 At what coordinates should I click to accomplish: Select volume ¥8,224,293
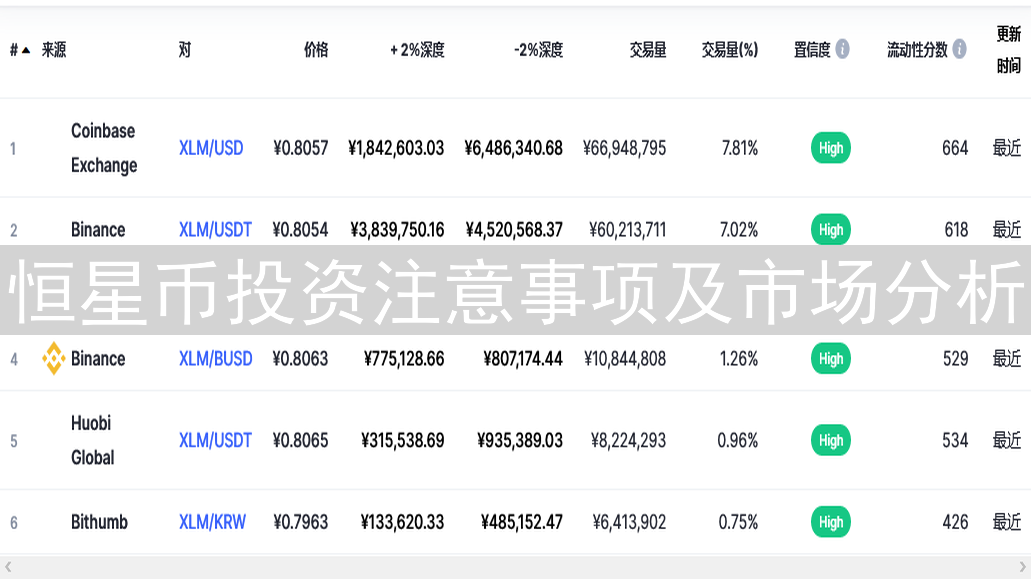(629, 440)
